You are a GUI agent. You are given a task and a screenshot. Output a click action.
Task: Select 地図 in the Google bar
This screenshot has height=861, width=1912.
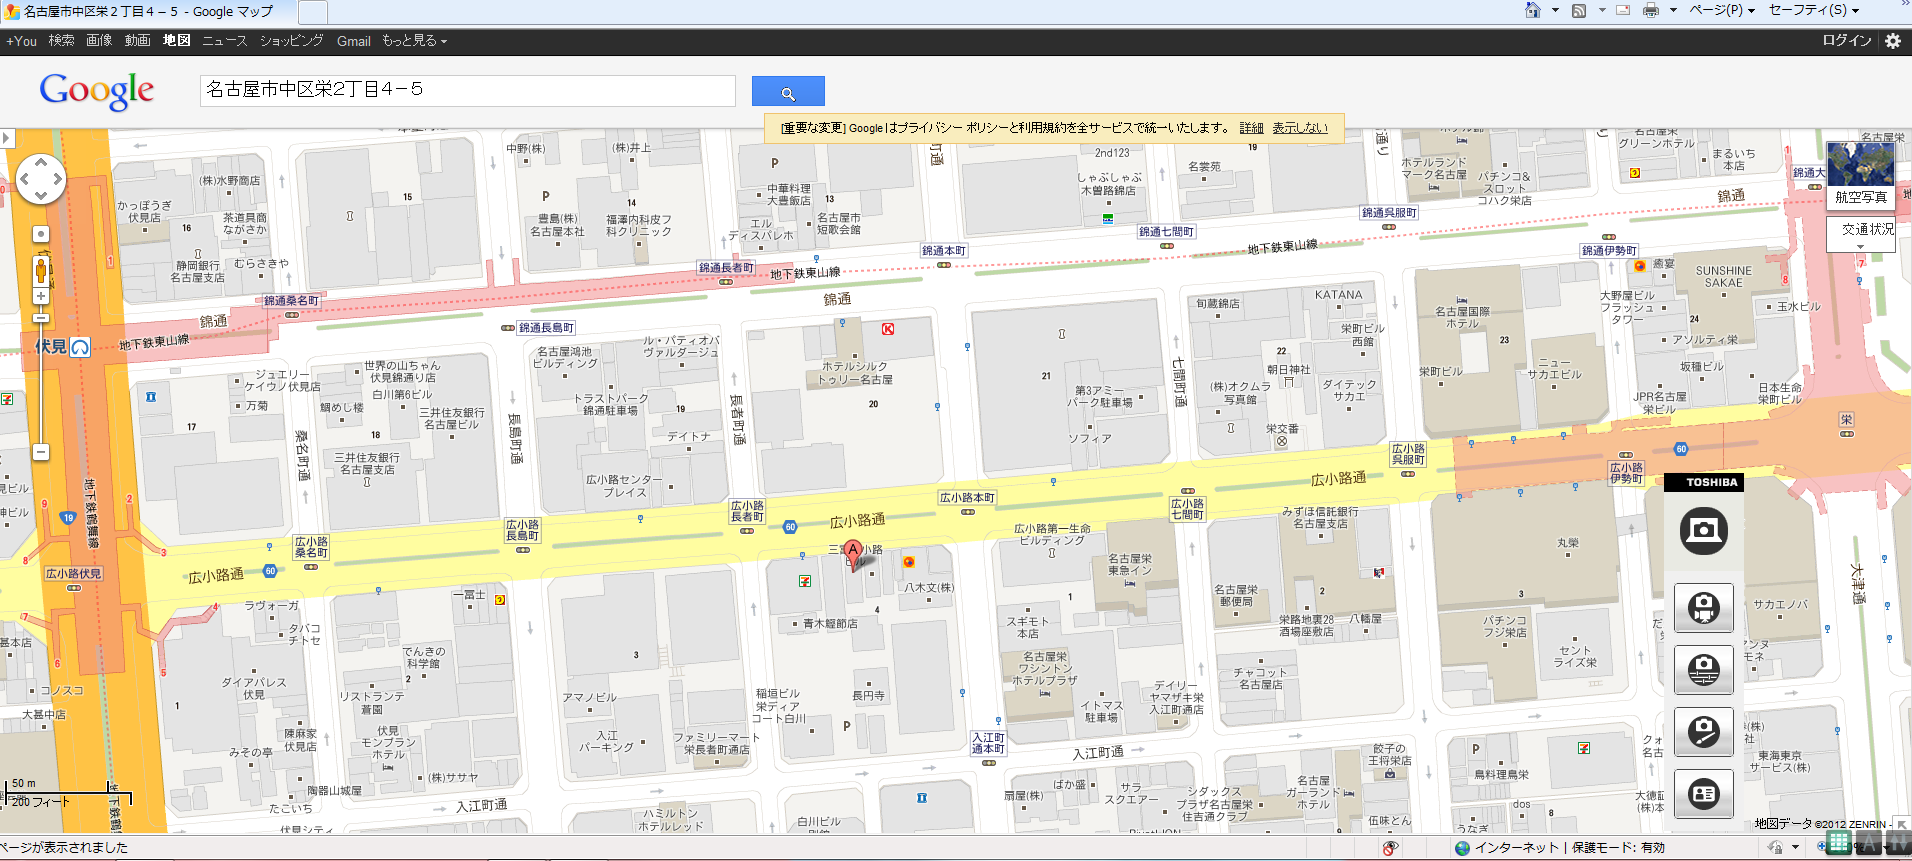click(177, 41)
